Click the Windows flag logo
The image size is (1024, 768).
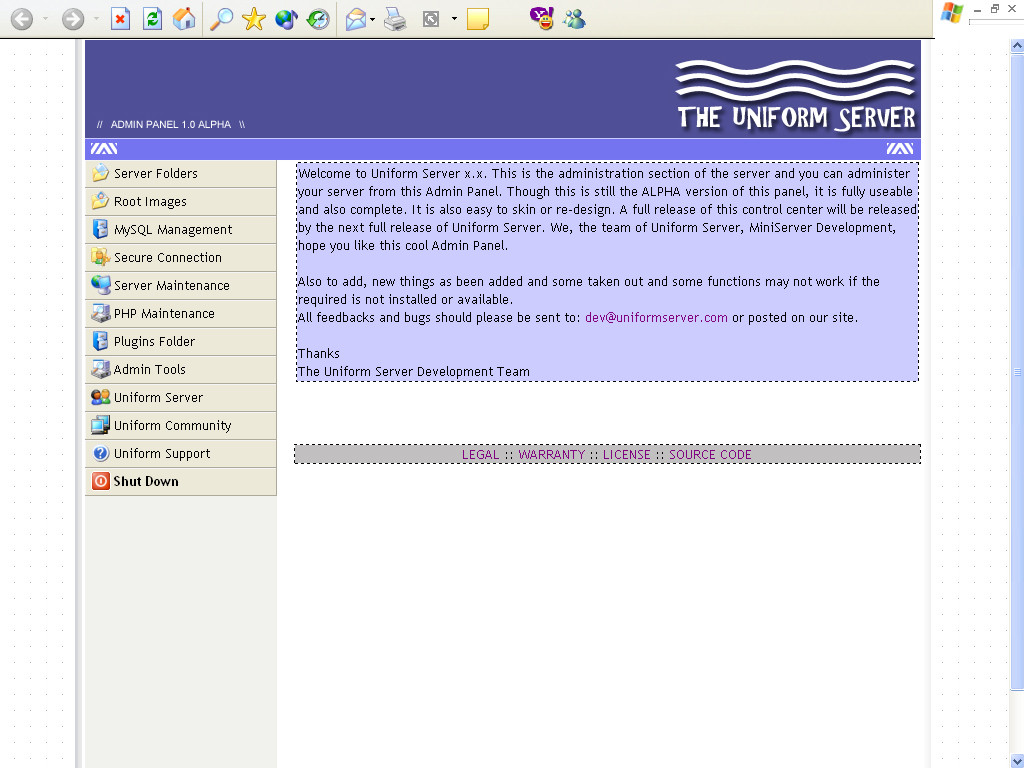[952, 13]
